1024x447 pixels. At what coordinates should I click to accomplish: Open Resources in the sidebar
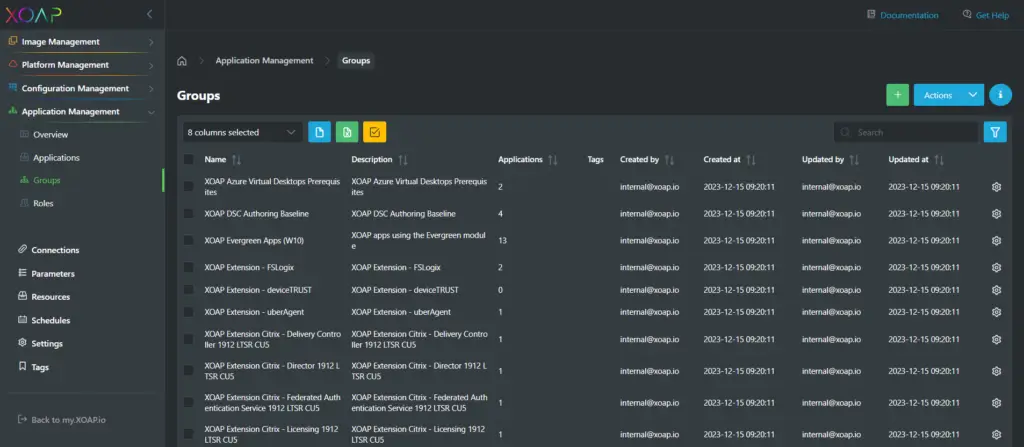click(x=50, y=297)
